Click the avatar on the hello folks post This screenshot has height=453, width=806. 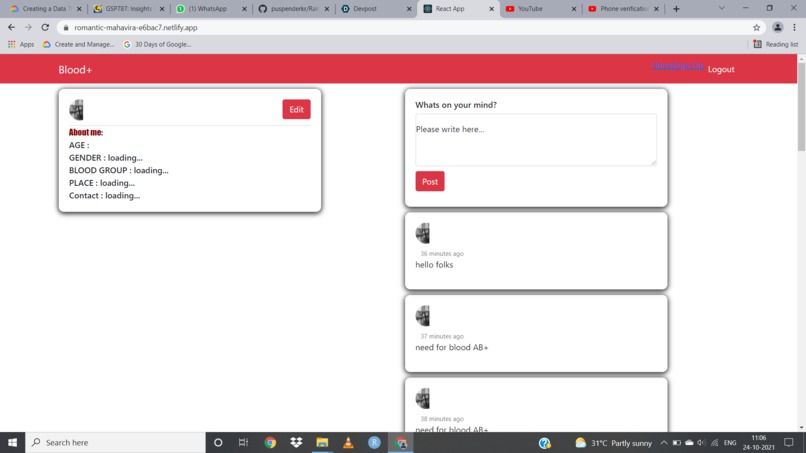click(423, 233)
